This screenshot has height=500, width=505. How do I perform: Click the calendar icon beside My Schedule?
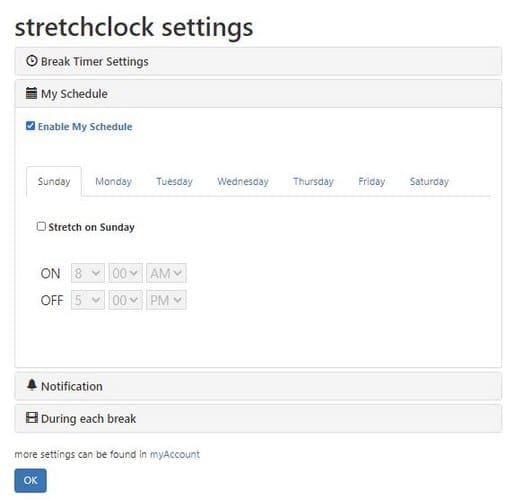pos(31,93)
